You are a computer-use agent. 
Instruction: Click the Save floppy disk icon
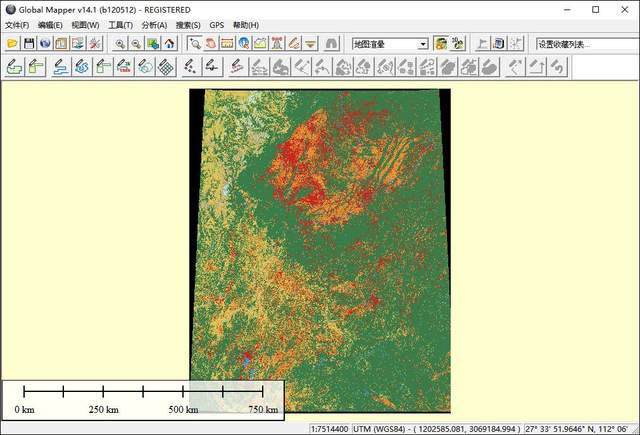29,44
